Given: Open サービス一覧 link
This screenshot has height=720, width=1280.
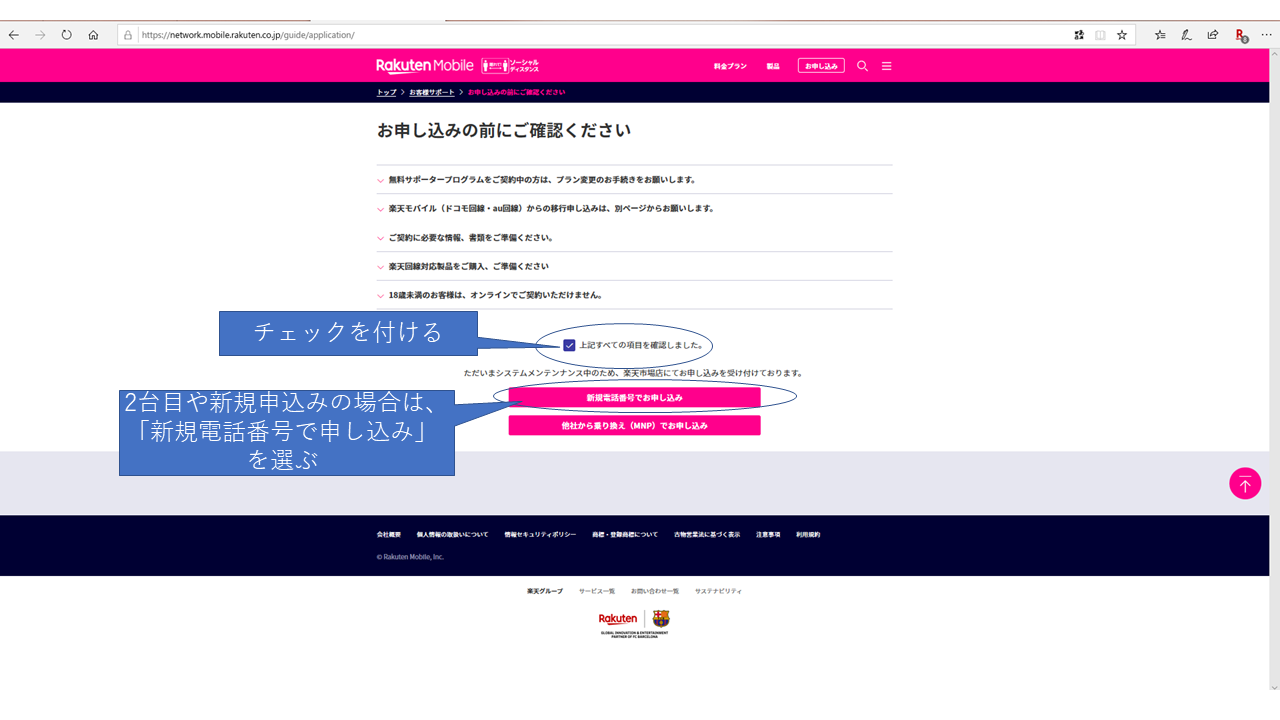Looking at the screenshot, I should 597,591.
